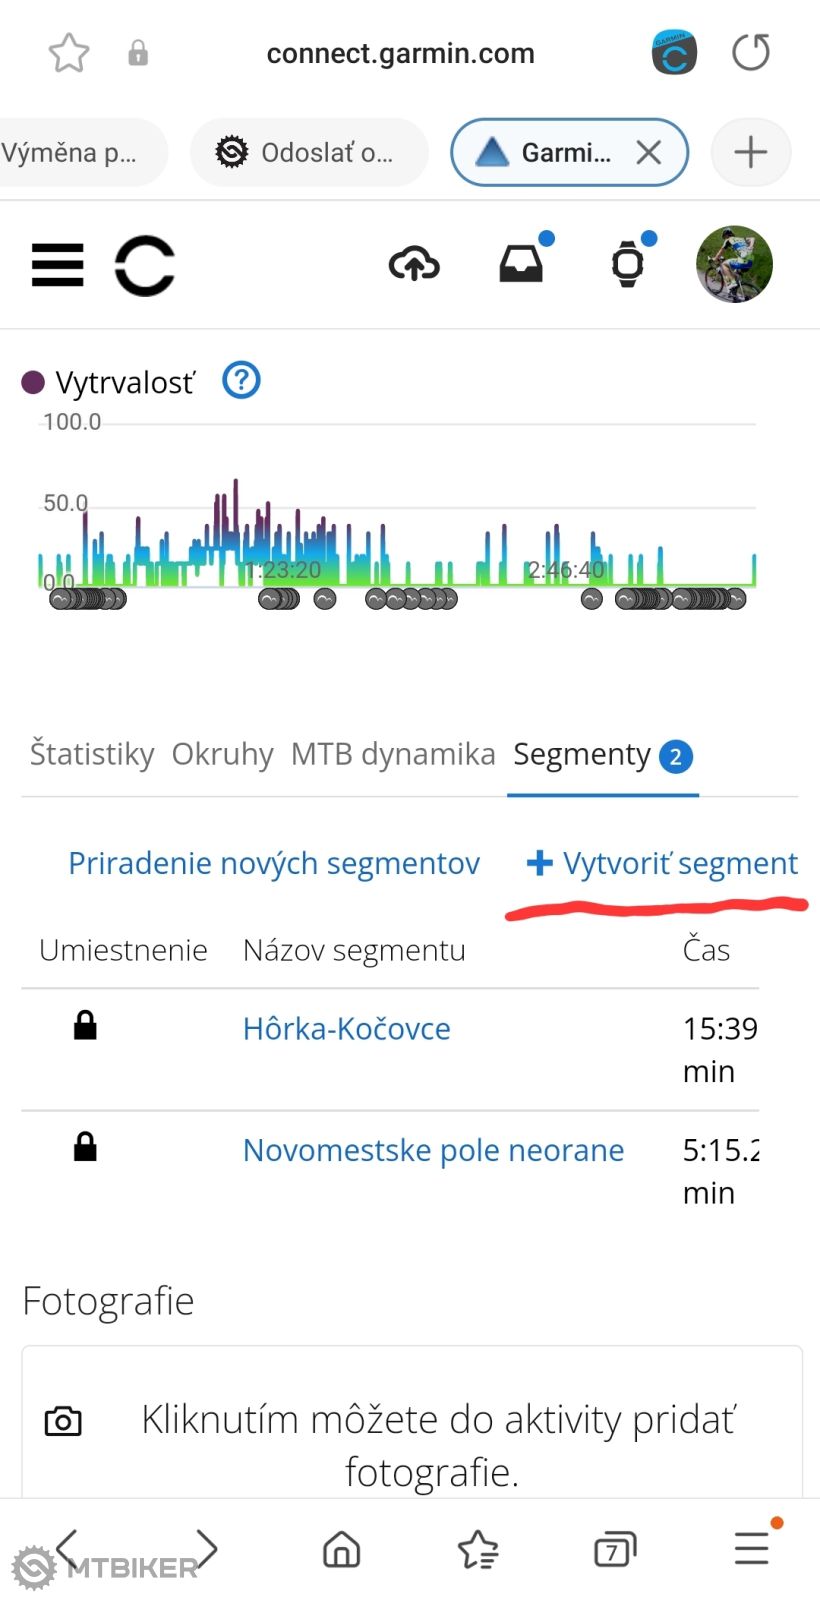Image resolution: width=820 pixels, height=1600 pixels.
Task: Open Novomestske pole neorane segment
Action: 433,1150
